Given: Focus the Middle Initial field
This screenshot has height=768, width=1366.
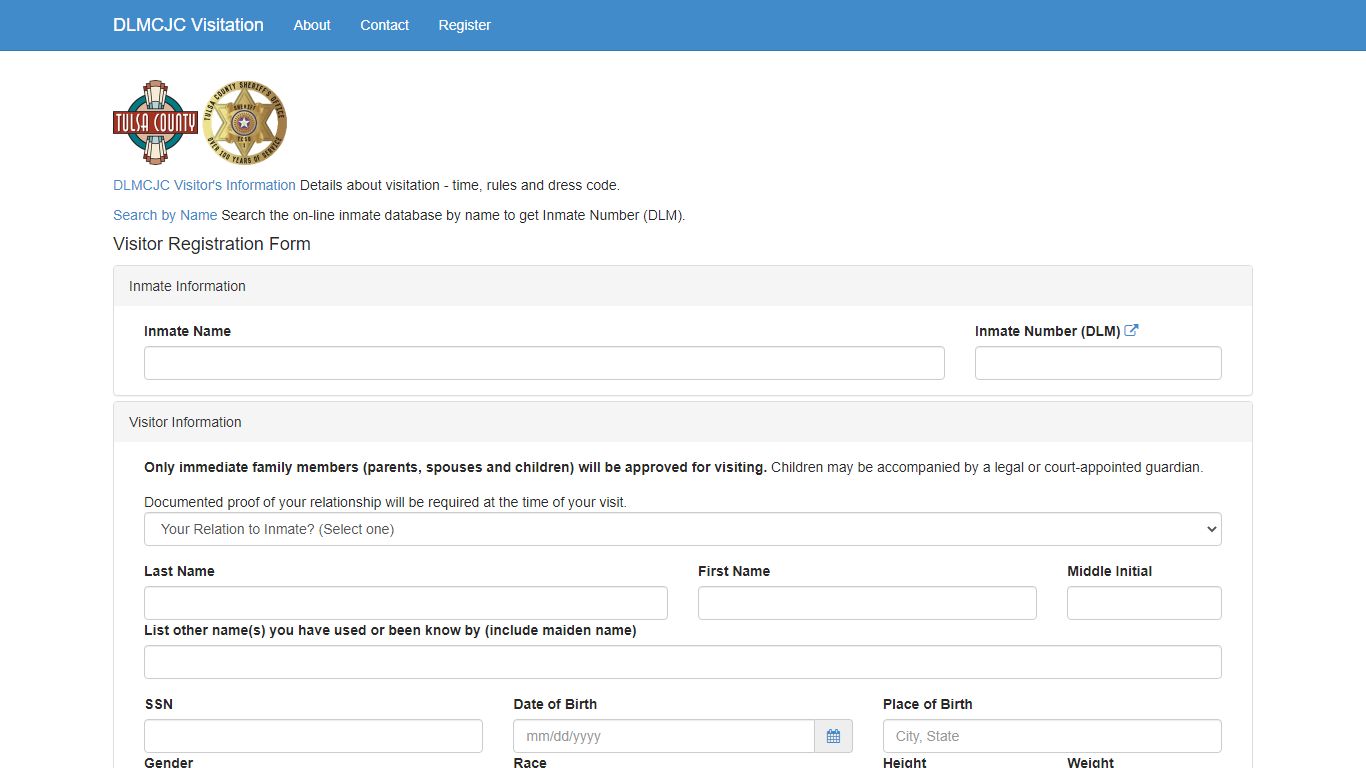Looking at the screenshot, I should (1143, 603).
